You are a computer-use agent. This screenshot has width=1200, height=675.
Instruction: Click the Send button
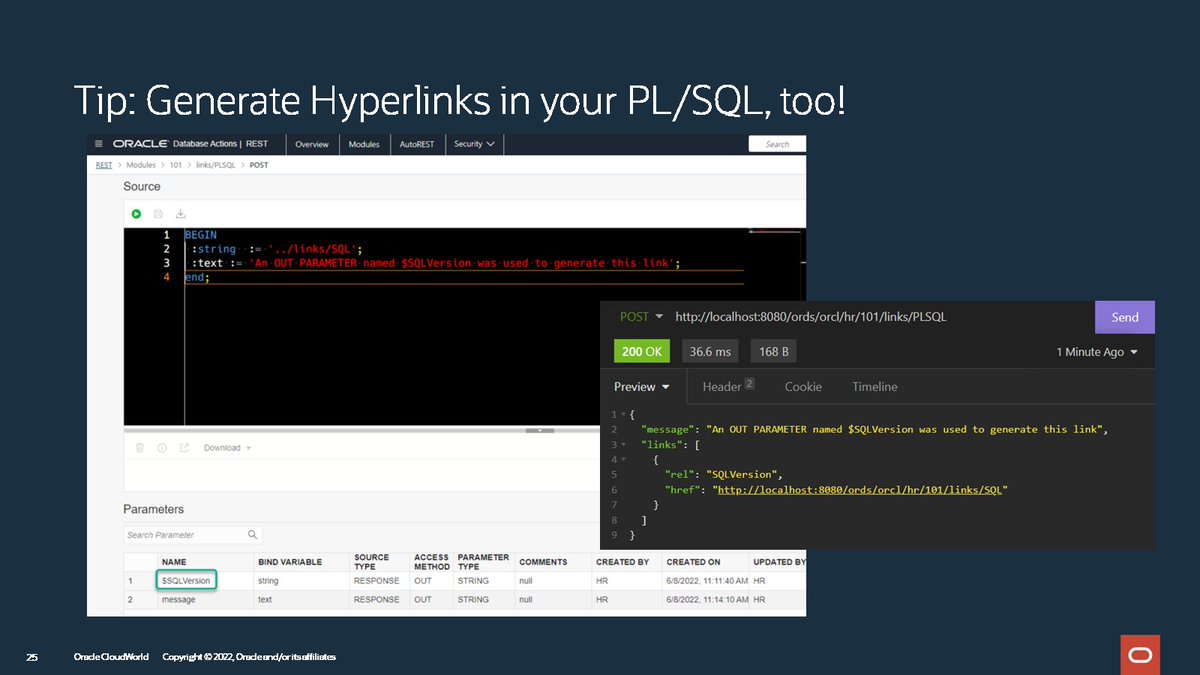(x=1125, y=317)
